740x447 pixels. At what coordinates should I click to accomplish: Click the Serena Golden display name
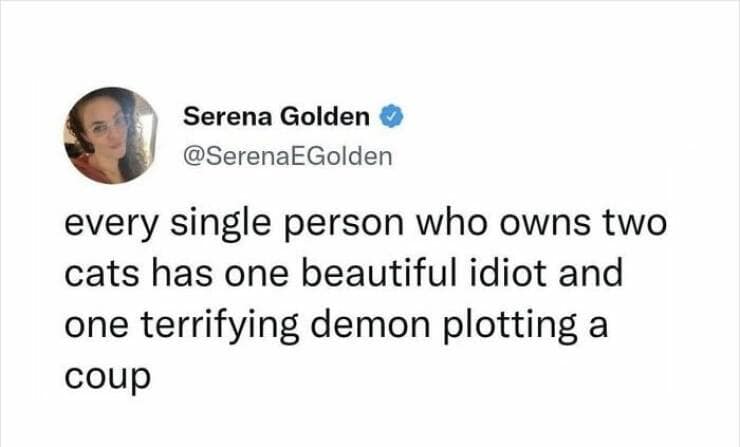tap(277, 118)
